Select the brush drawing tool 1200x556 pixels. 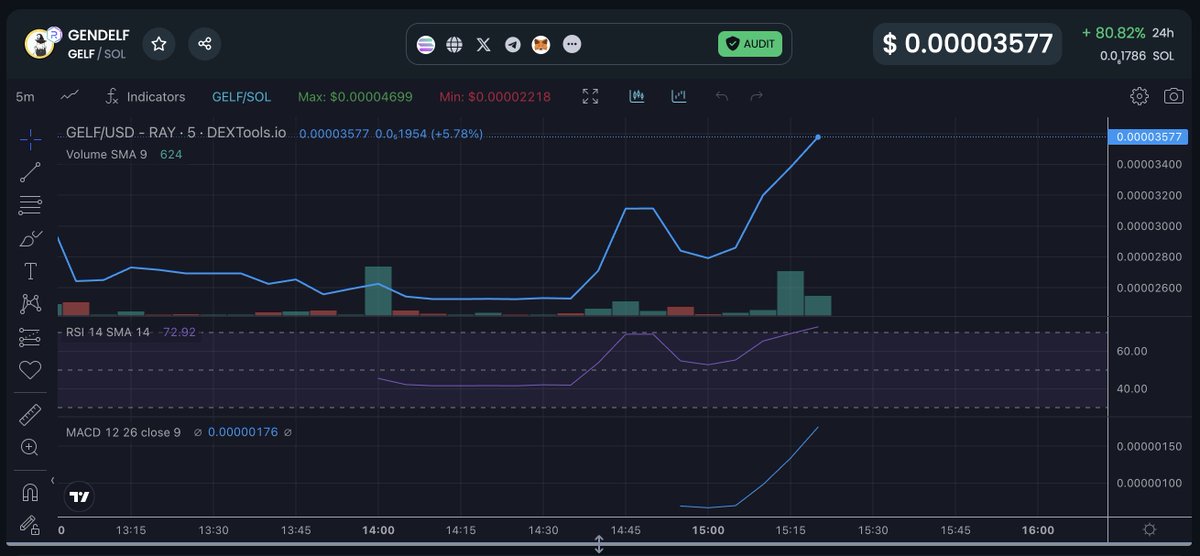tap(30, 238)
